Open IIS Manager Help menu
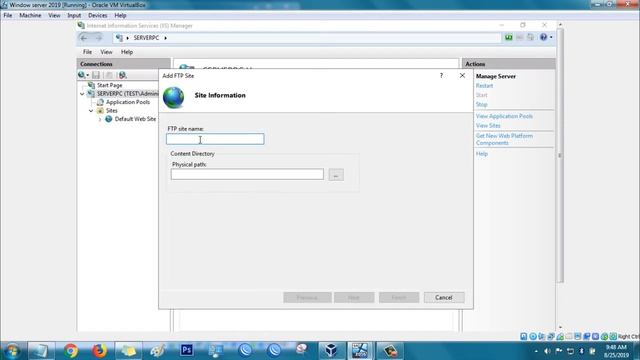Image resolution: width=640 pixels, height=360 pixels. (x=127, y=52)
